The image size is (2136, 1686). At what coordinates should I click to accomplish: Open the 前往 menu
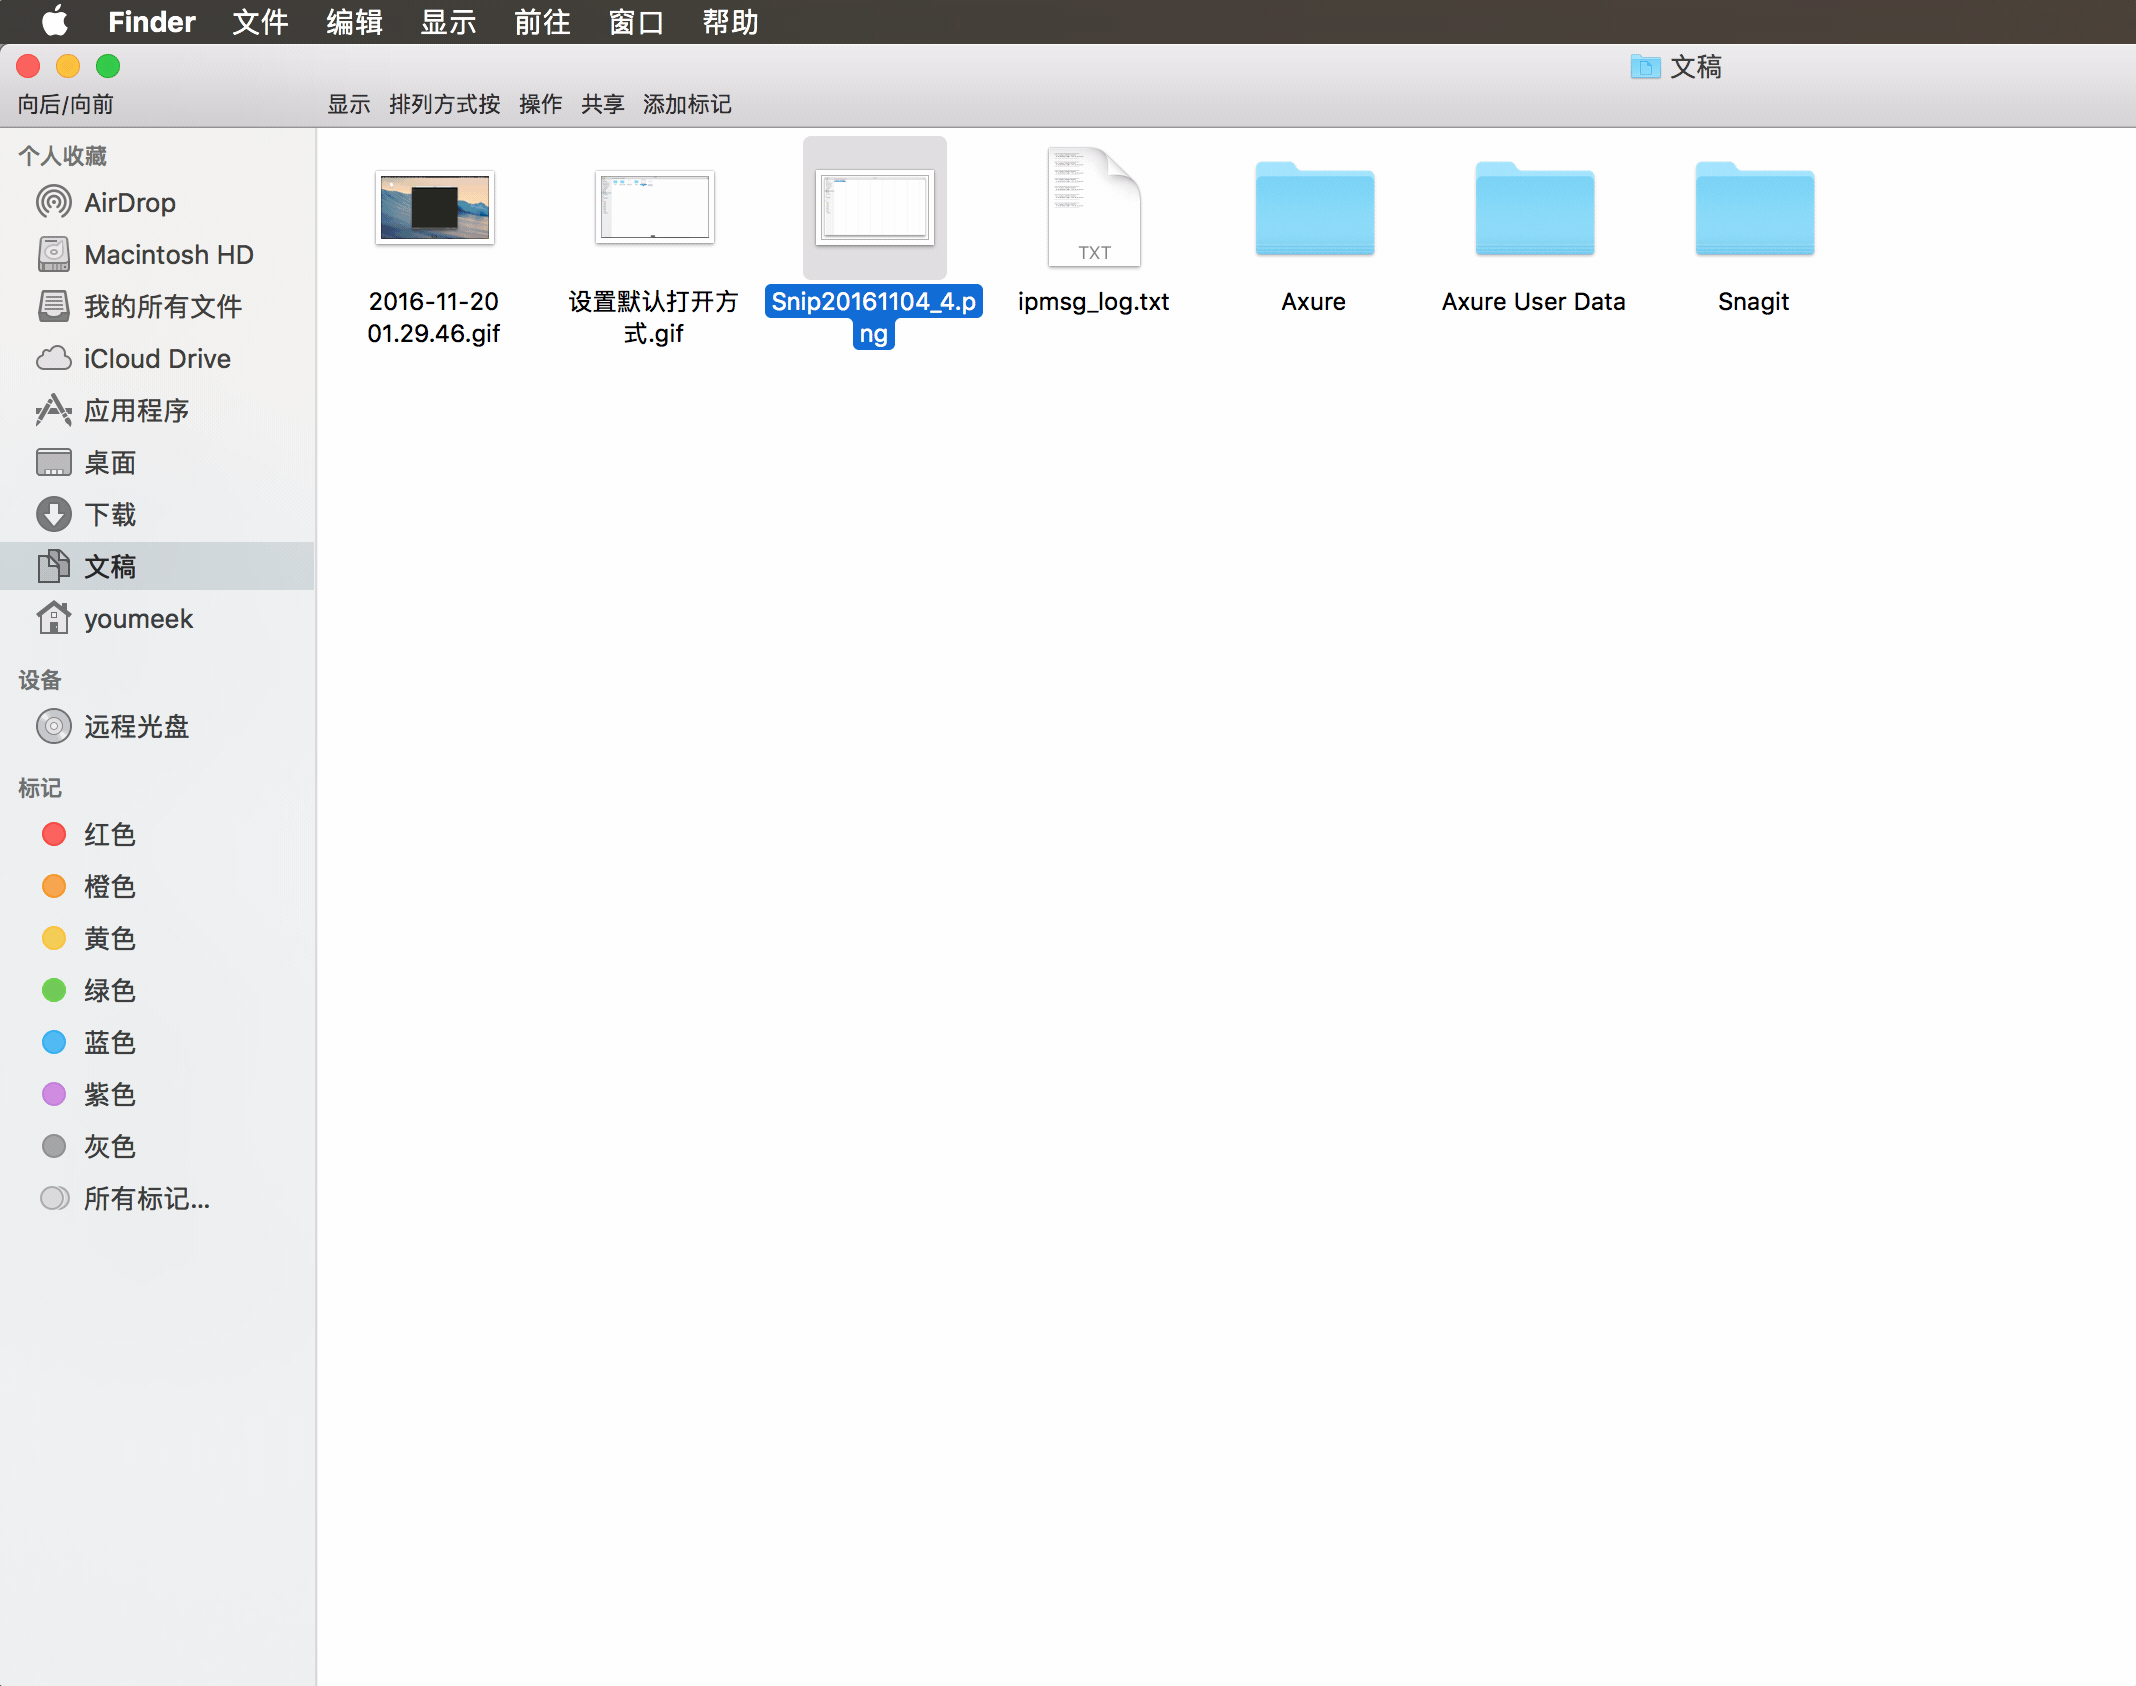pos(541,22)
